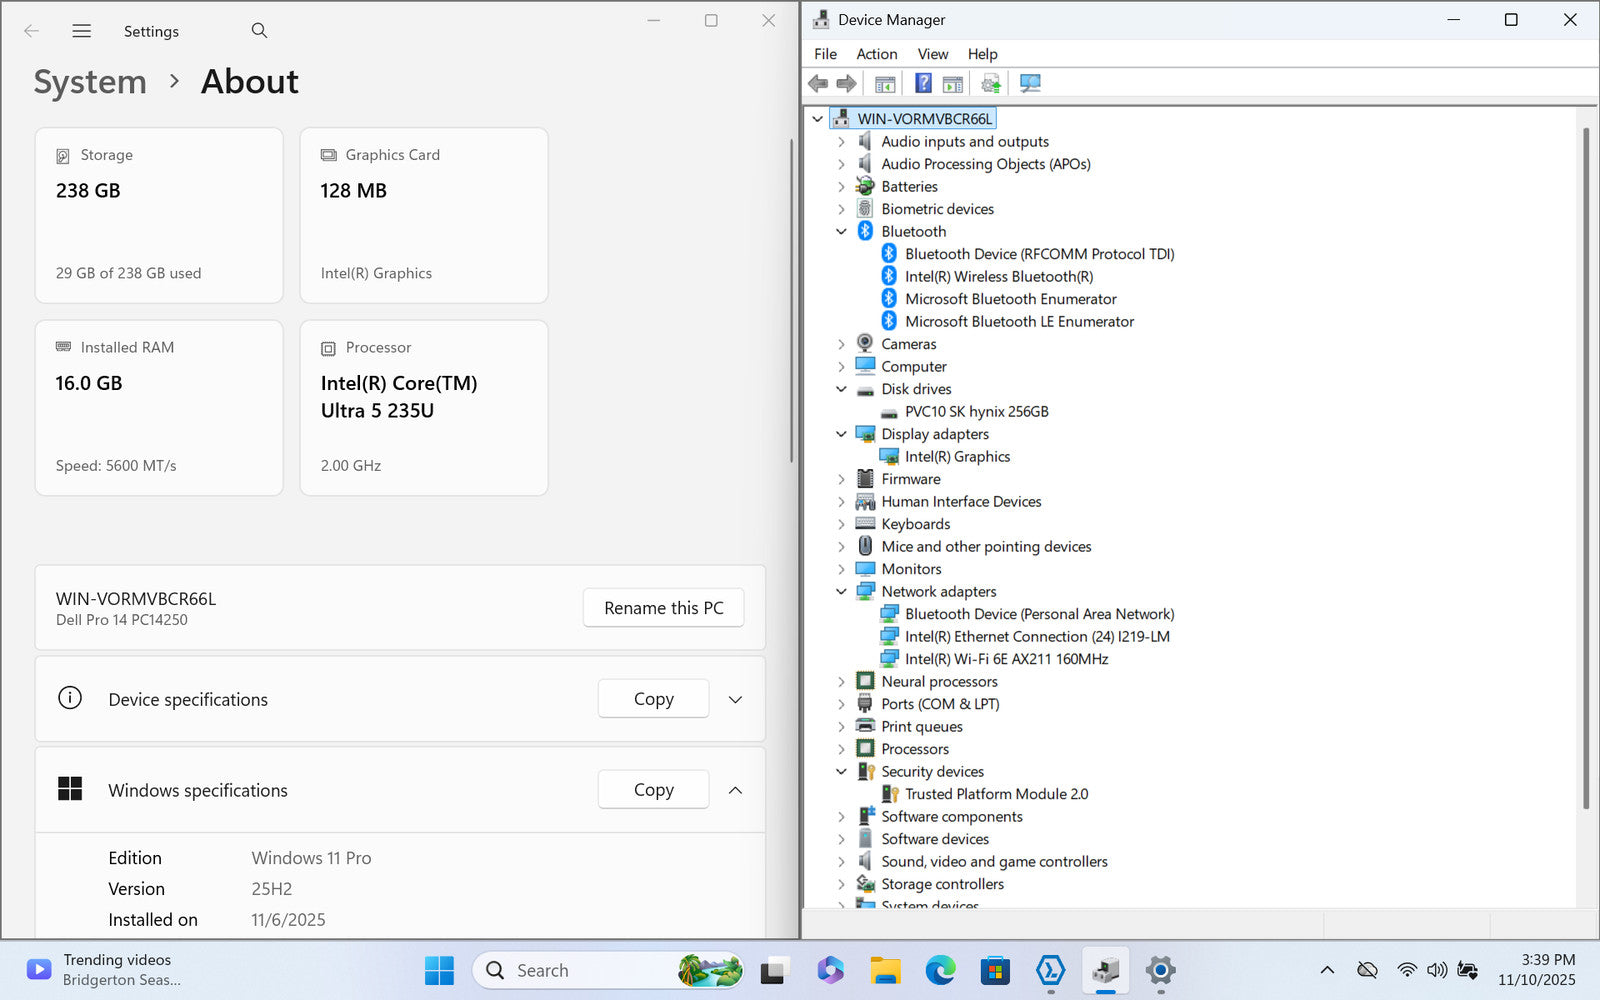Open the Action menu

point(876,54)
